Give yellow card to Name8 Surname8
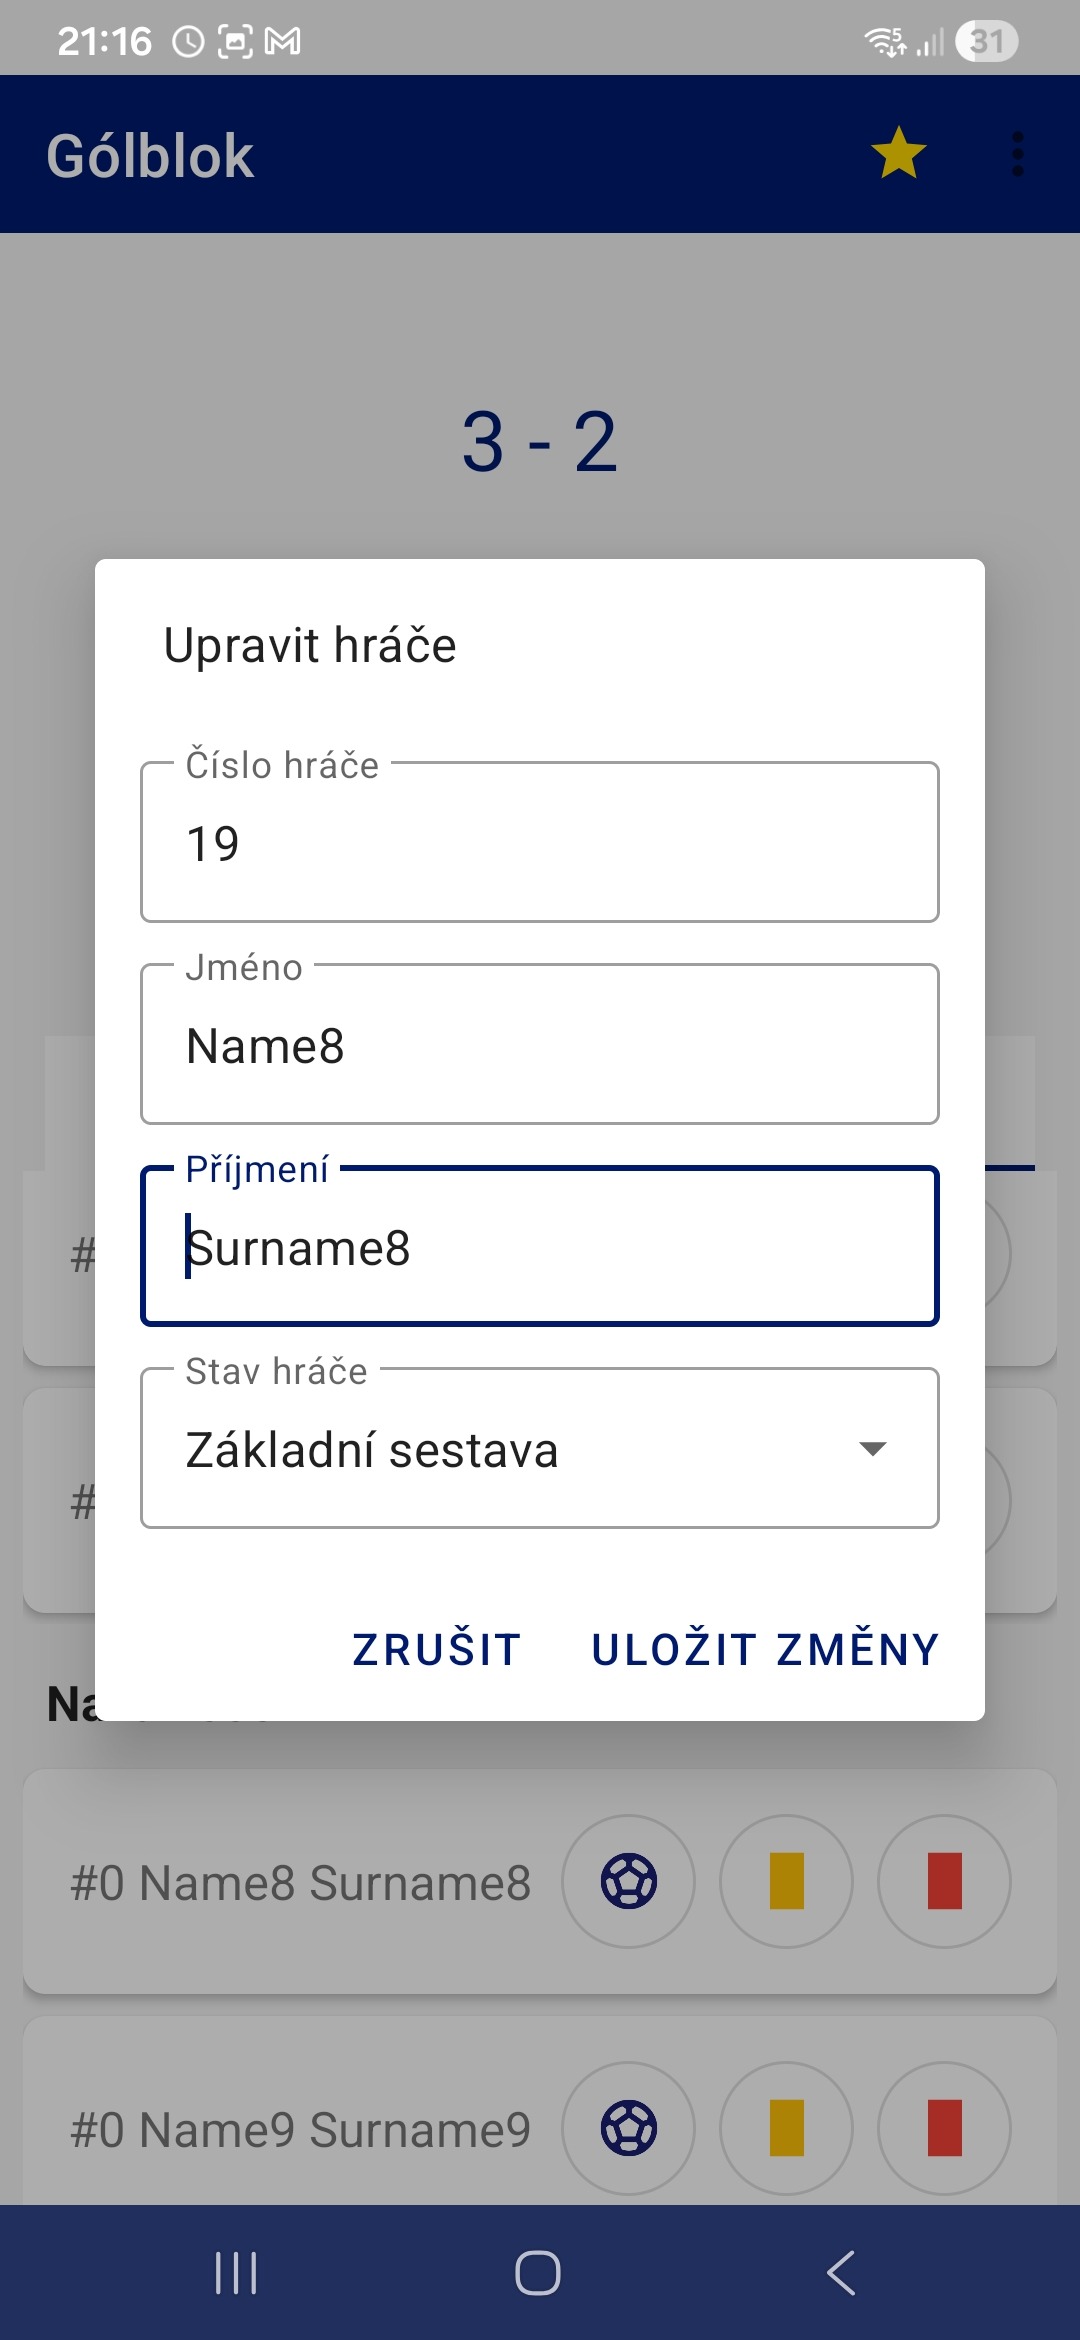 click(x=786, y=1881)
